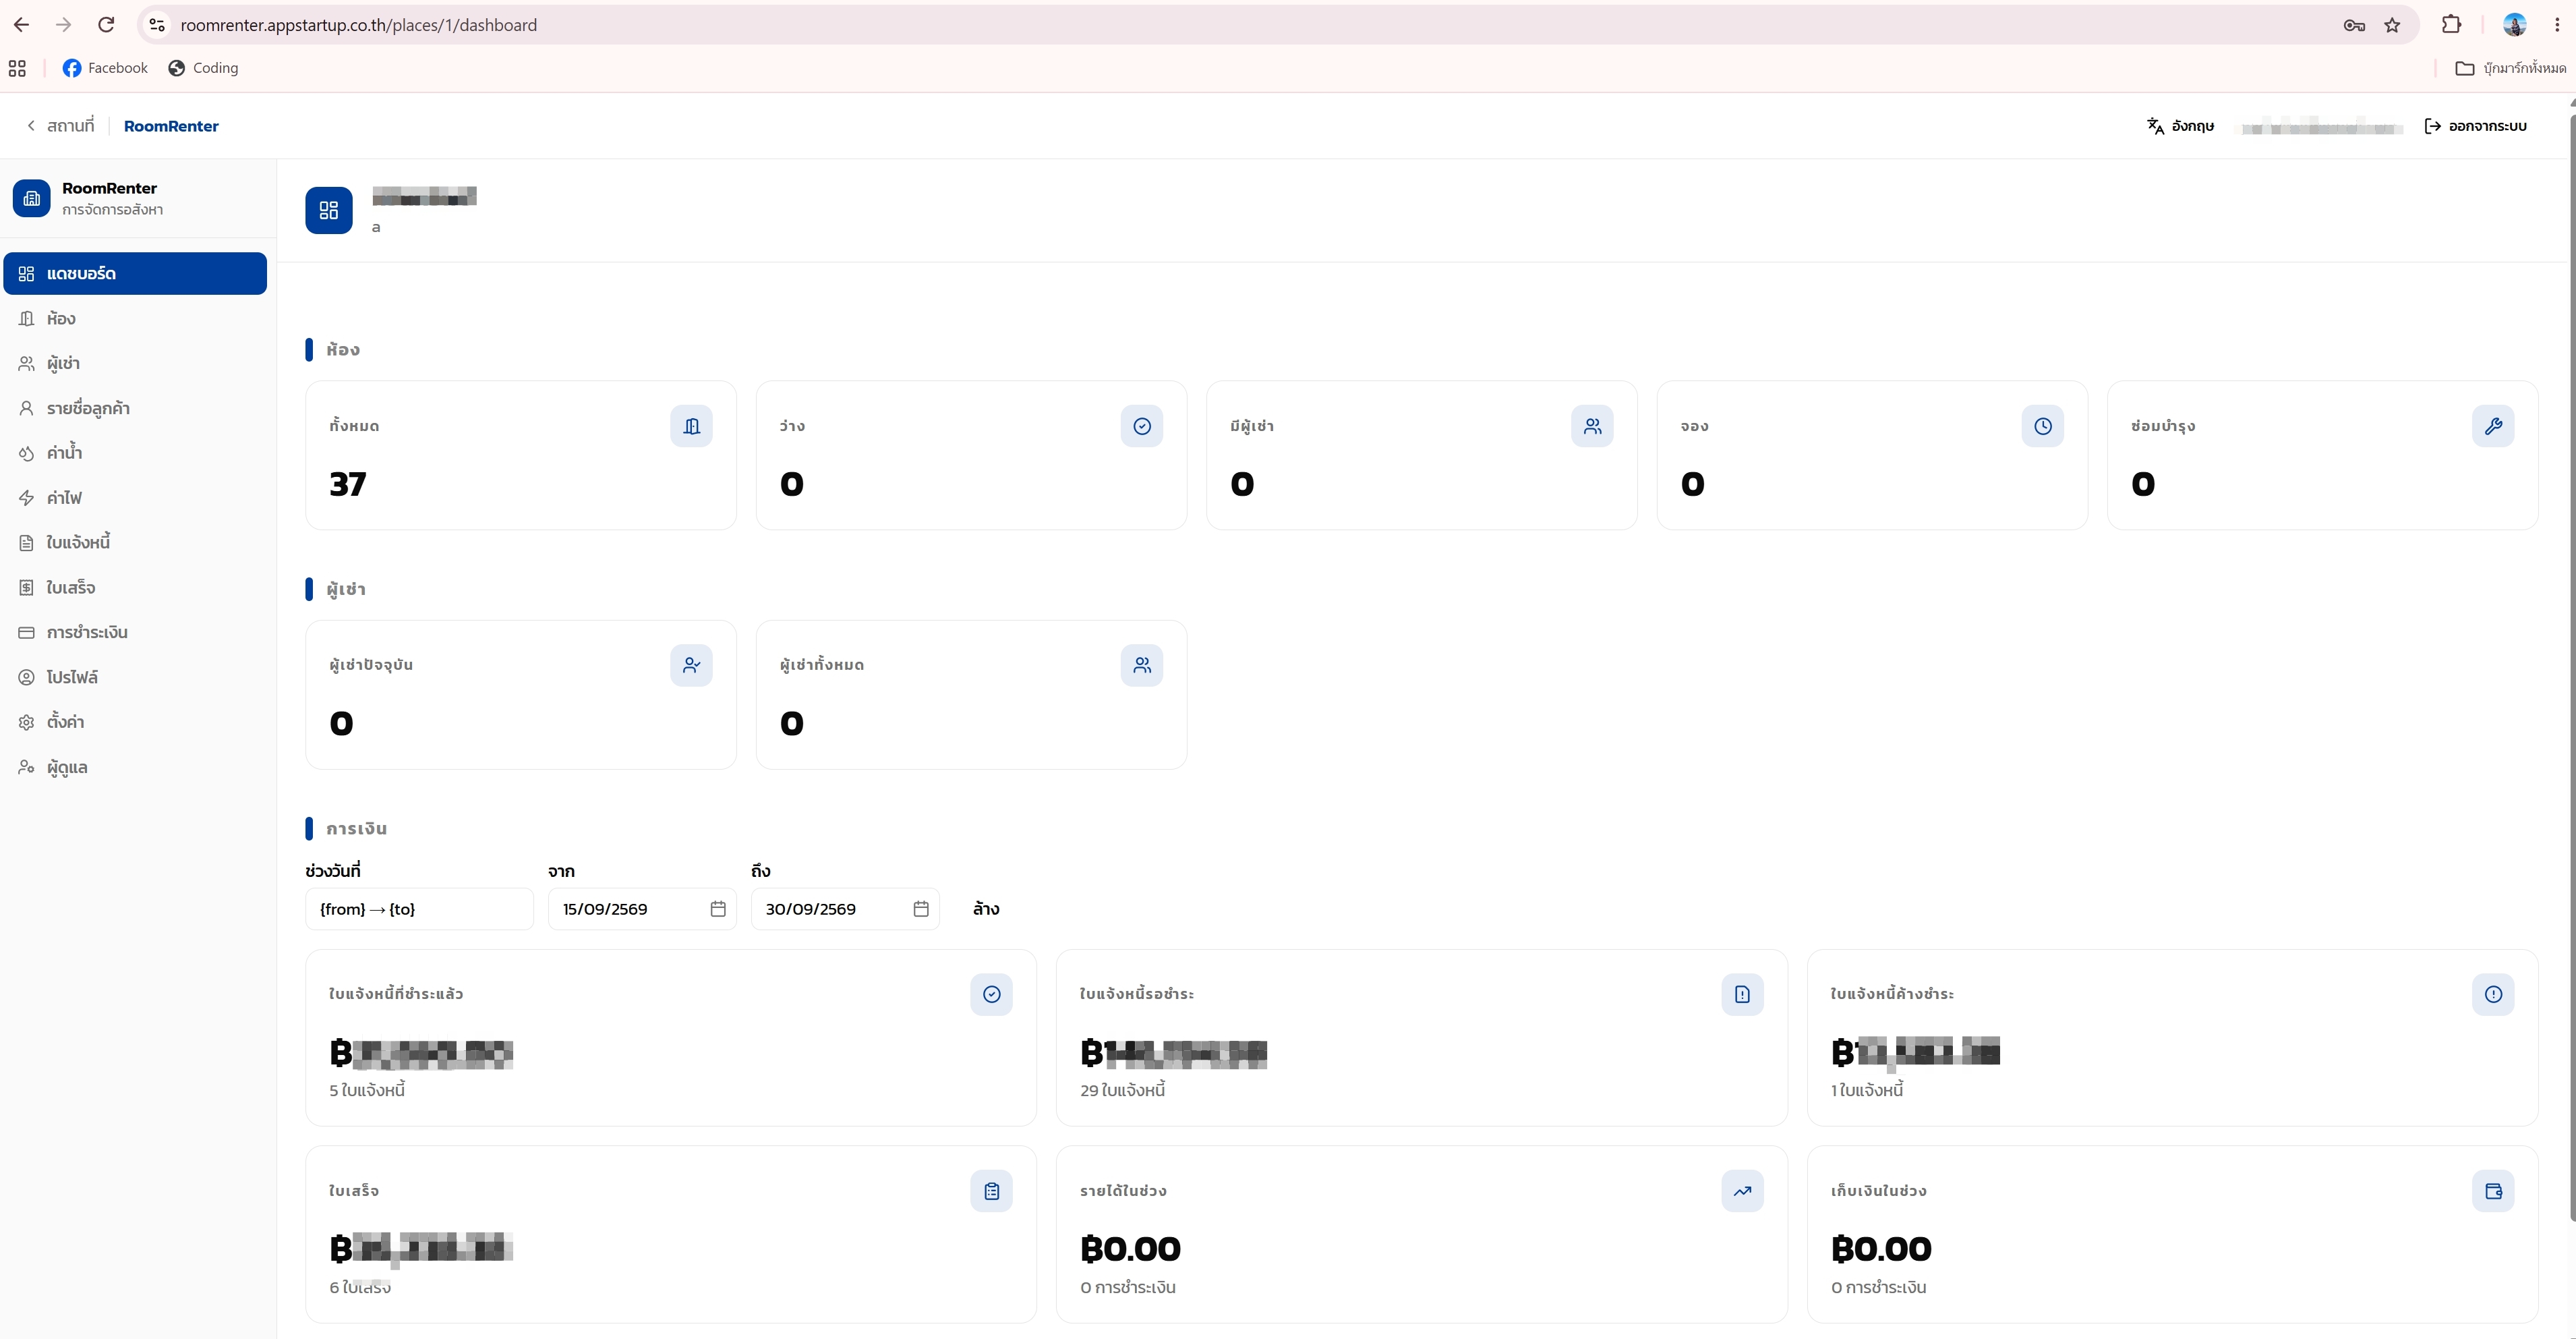
Task: Switch language via อังกฤษ button
Action: click(2180, 126)
